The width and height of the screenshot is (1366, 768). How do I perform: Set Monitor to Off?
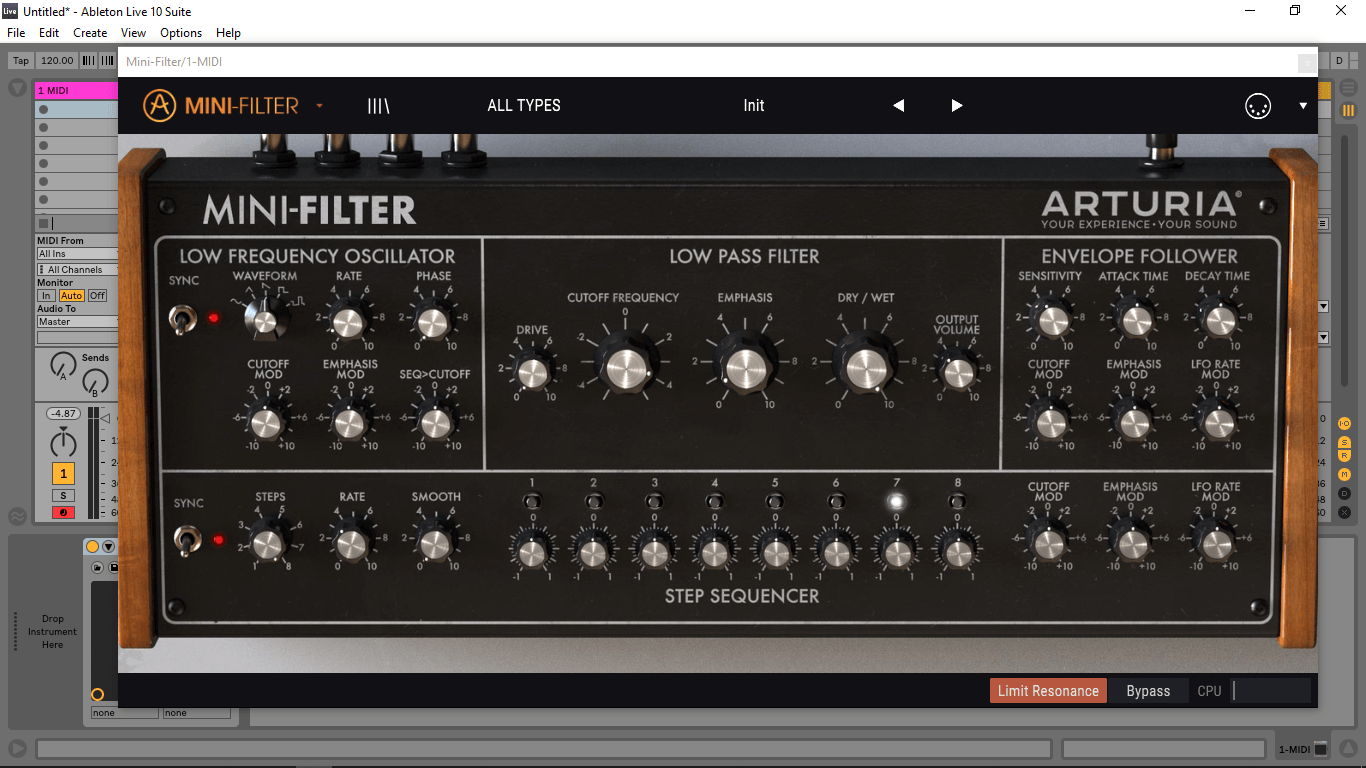97,296
